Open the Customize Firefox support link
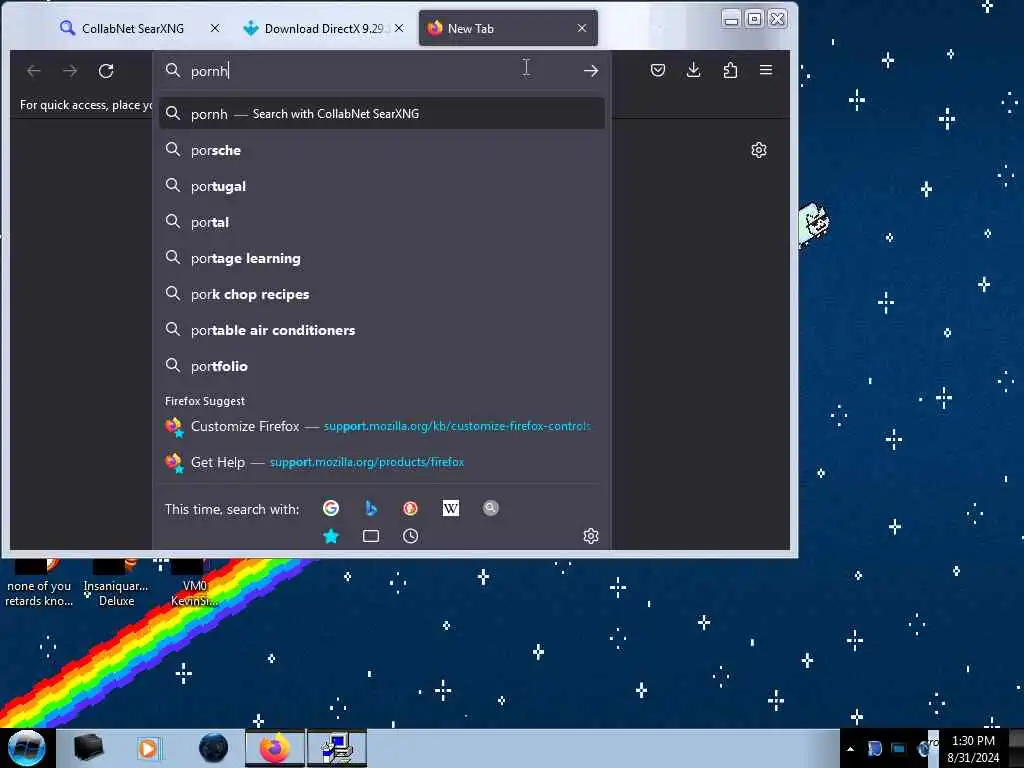 click(x=381, y=426)
